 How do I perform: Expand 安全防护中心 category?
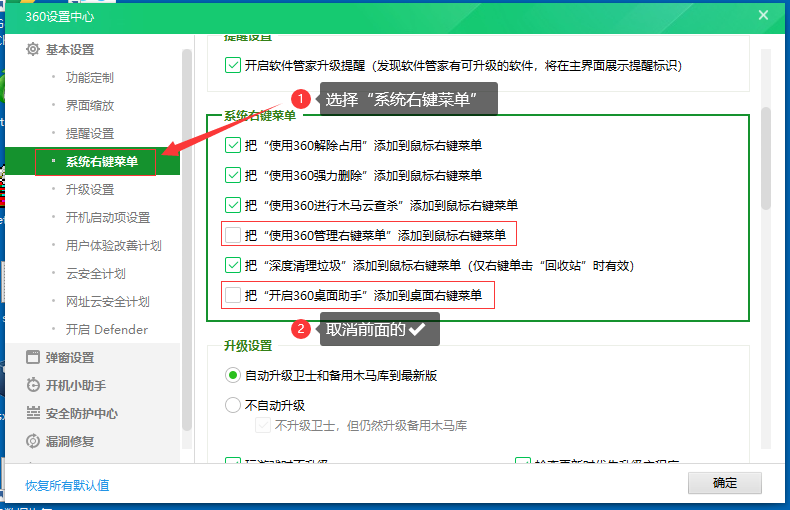click(x=82, y=413)
